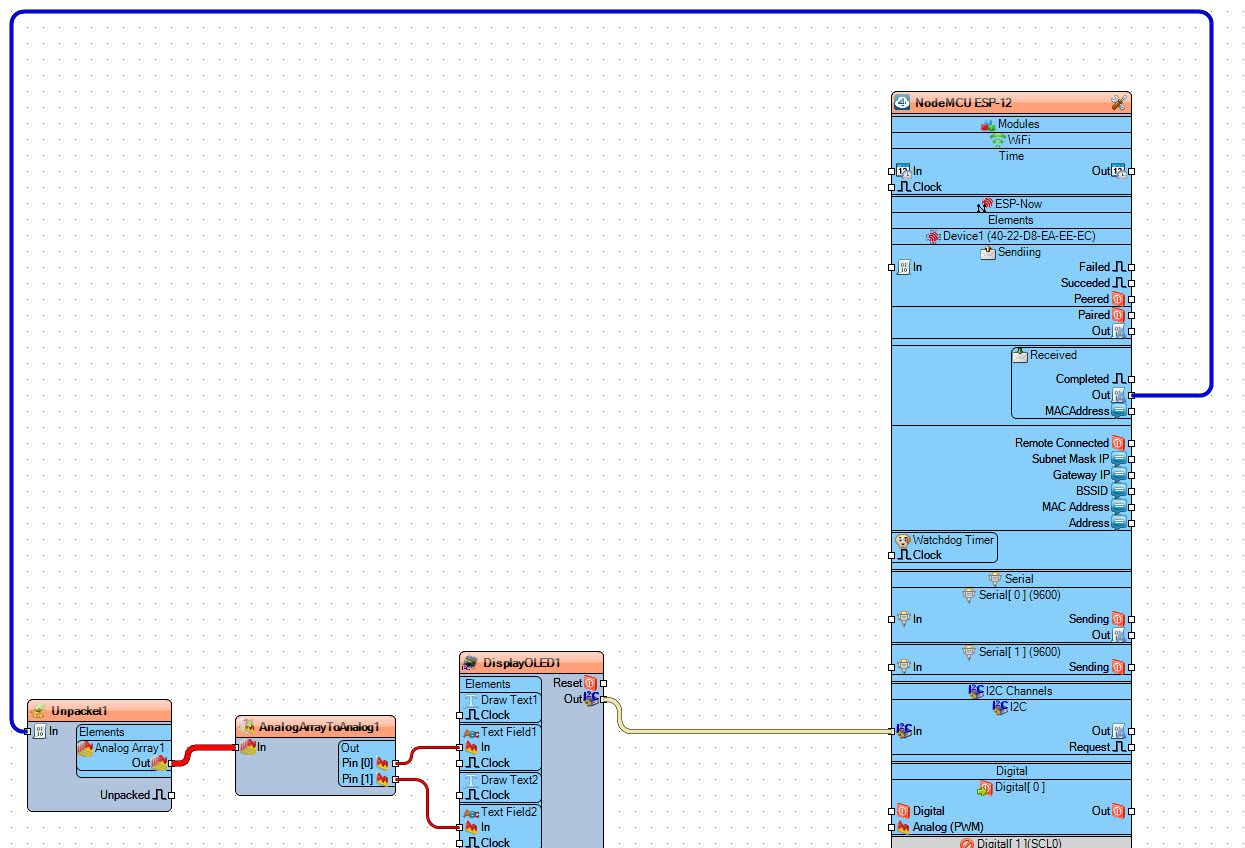Click the ESP-Now module icon
Image resolution: width=1245 pixels, height=848 pixels.
point(986,204)
